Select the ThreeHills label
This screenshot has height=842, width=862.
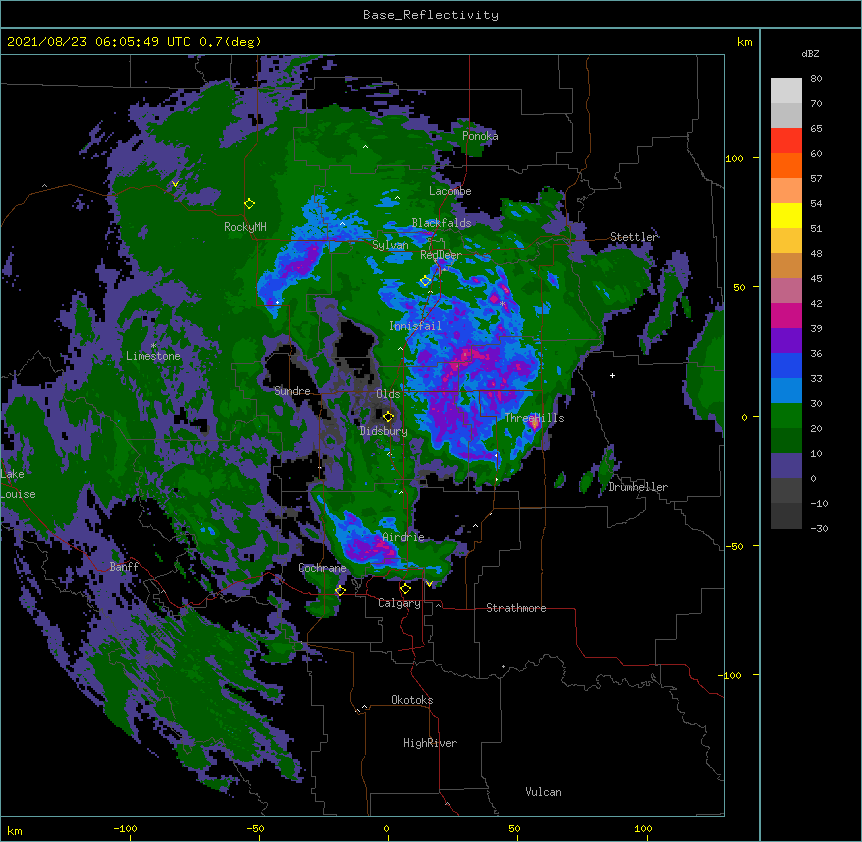[x=534, y=418]
